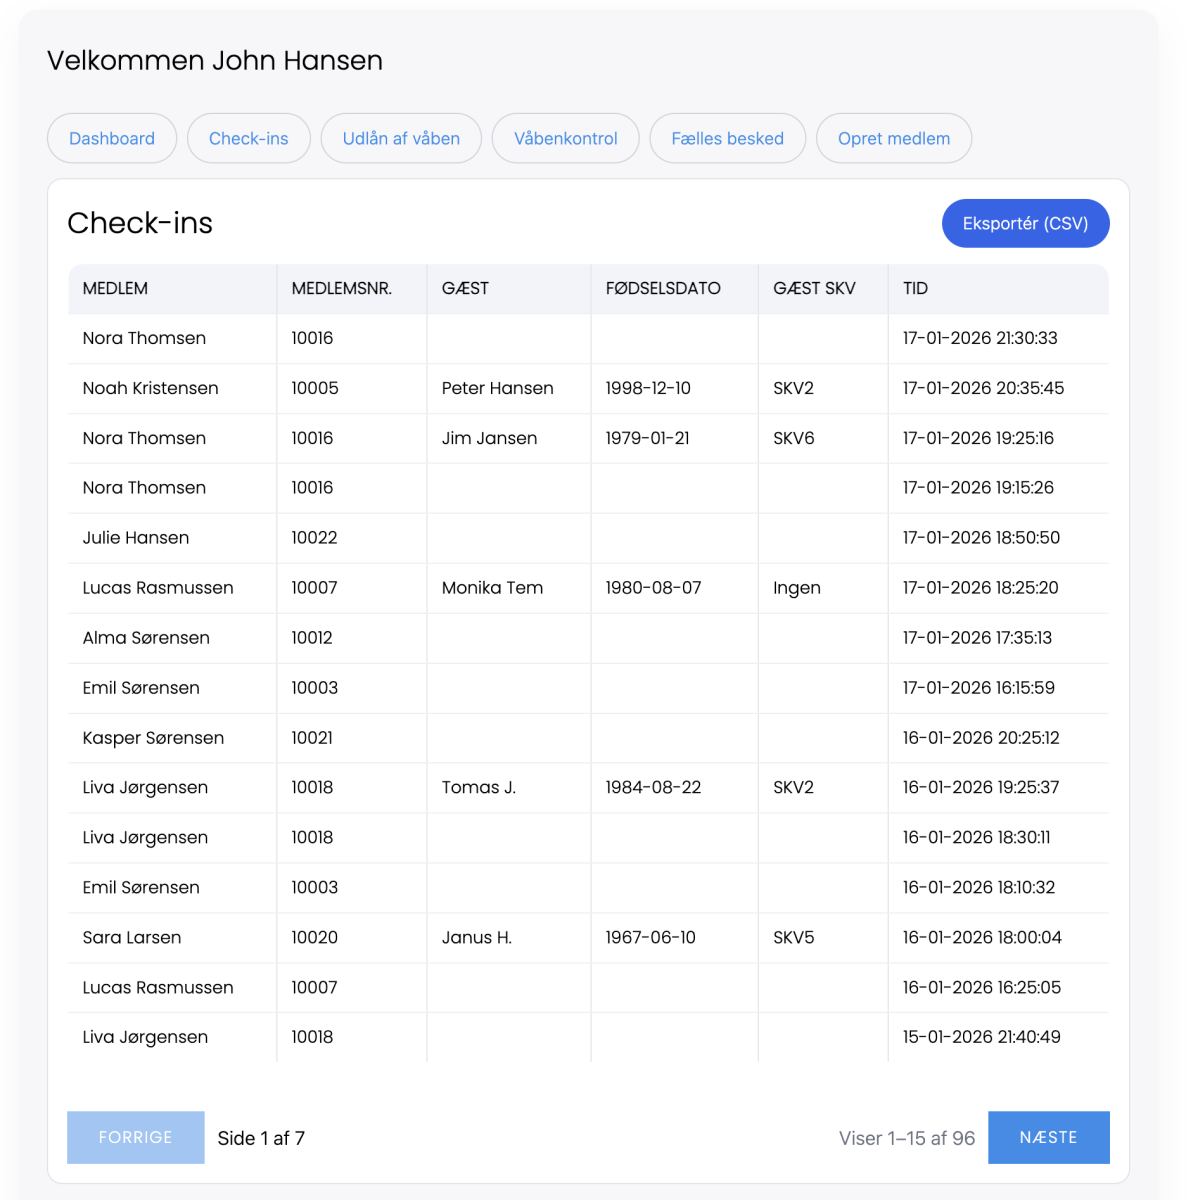Select the Noah Kristensen member row
The height and width of the screenshot is (1200, 1186).
pyautogui.click(x=150, y=388)
